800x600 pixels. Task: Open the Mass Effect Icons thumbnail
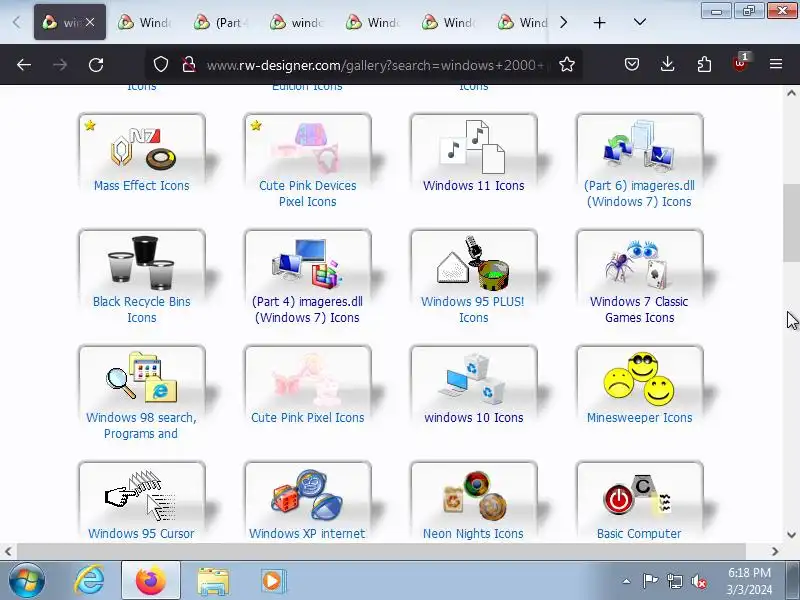(142, 146)
